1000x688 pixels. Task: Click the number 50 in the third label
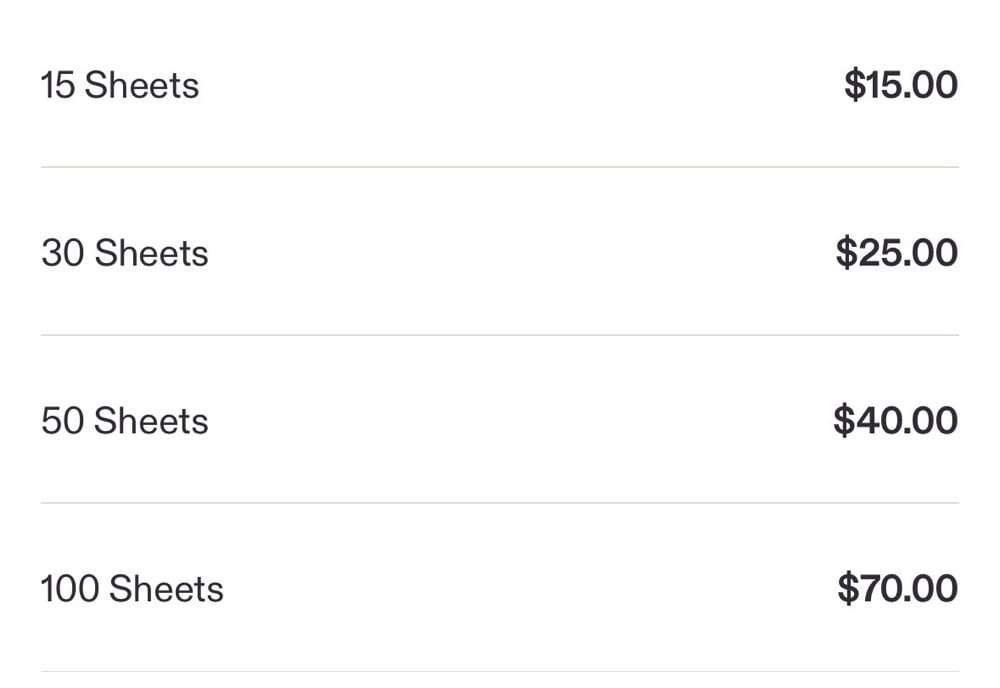point(62,422)
